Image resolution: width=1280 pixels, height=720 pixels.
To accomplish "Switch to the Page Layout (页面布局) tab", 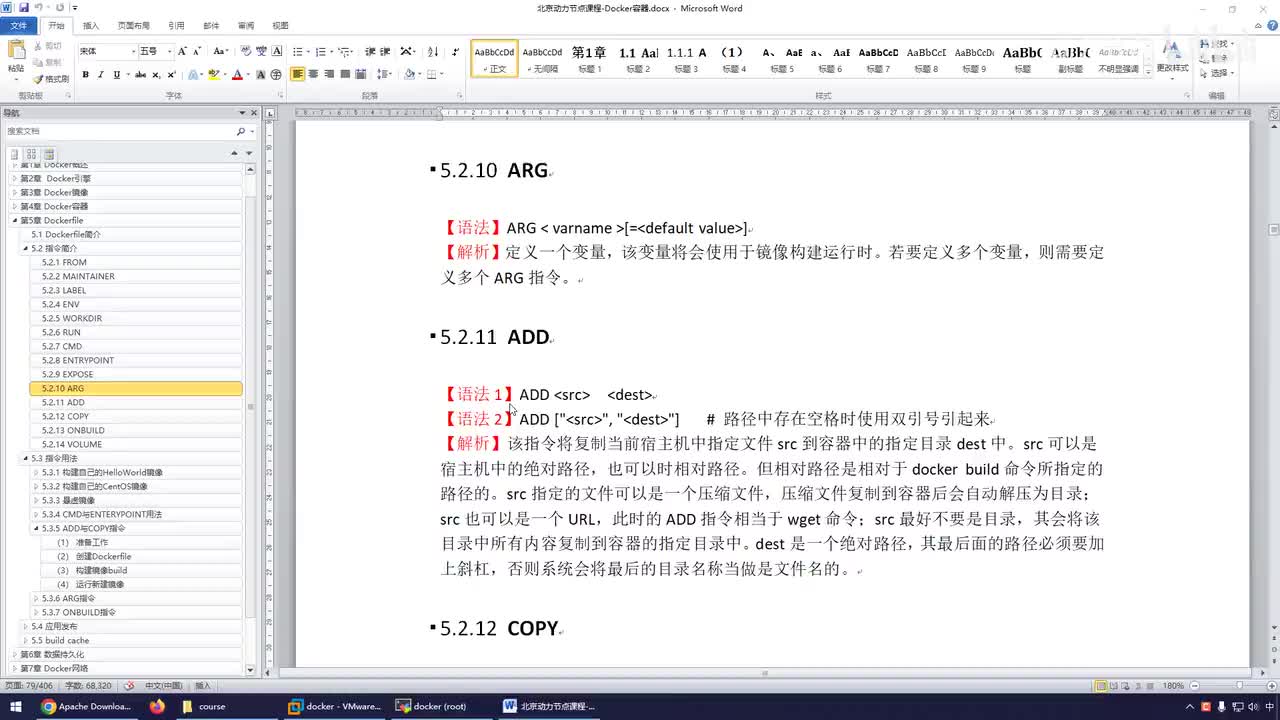I will tap(134, 26).
